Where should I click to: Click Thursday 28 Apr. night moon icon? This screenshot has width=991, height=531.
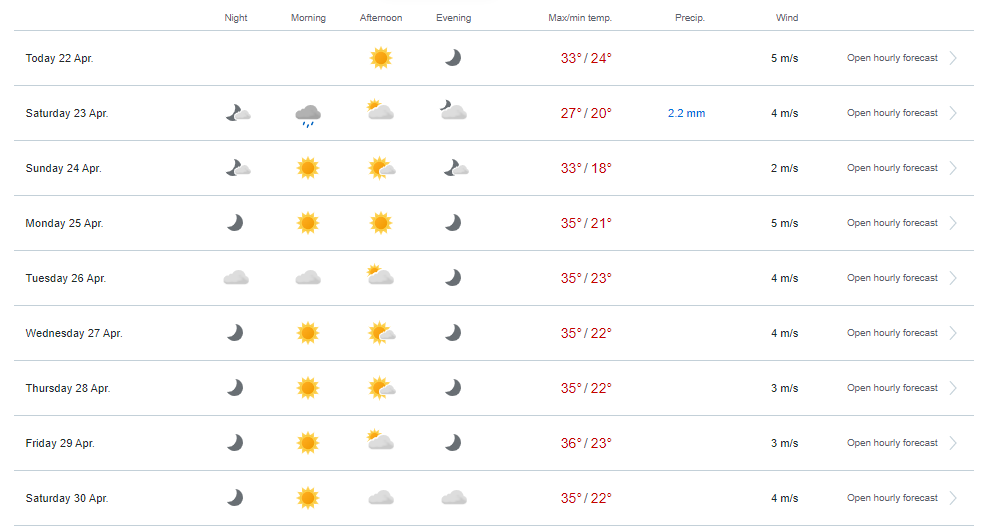point(235,388)
